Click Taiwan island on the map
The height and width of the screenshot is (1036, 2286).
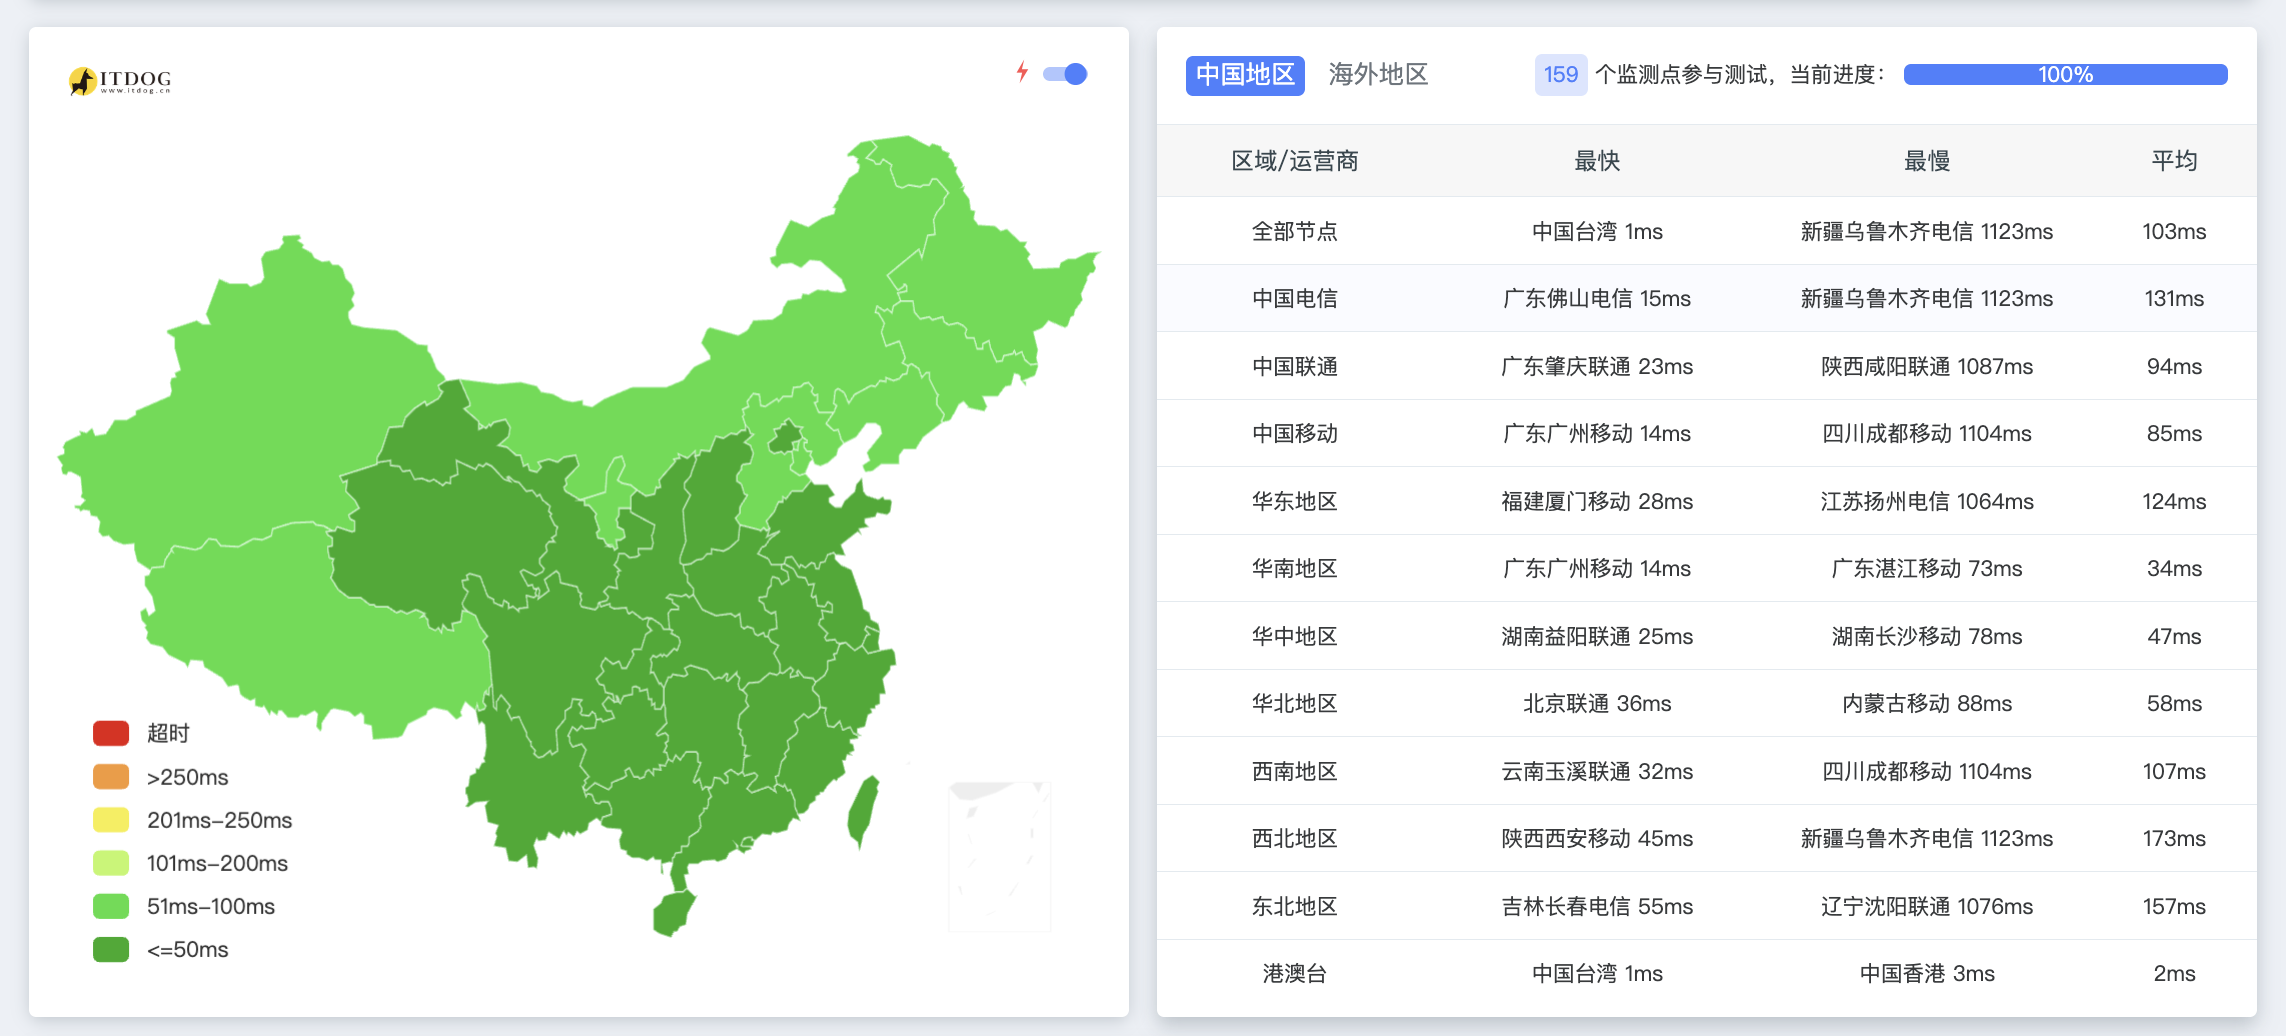pyautogui.click(x=862, y=812)
